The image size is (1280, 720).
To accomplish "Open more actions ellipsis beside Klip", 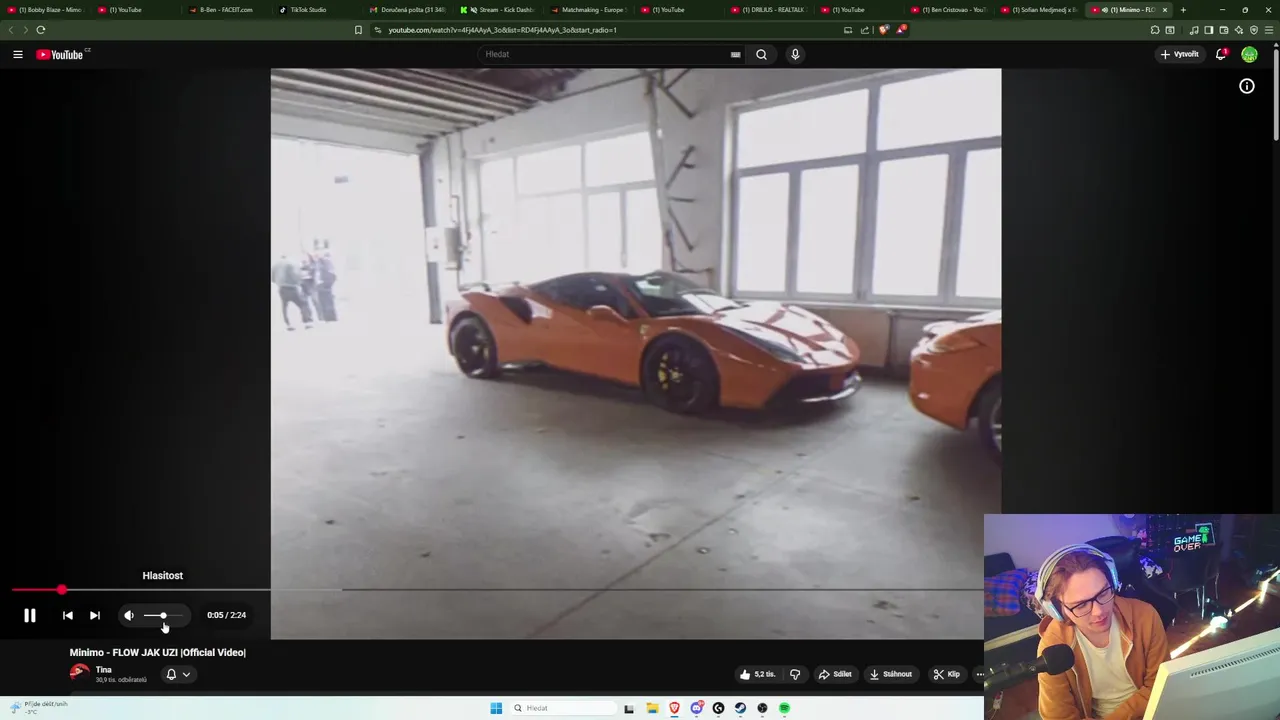I will [980, 675].
